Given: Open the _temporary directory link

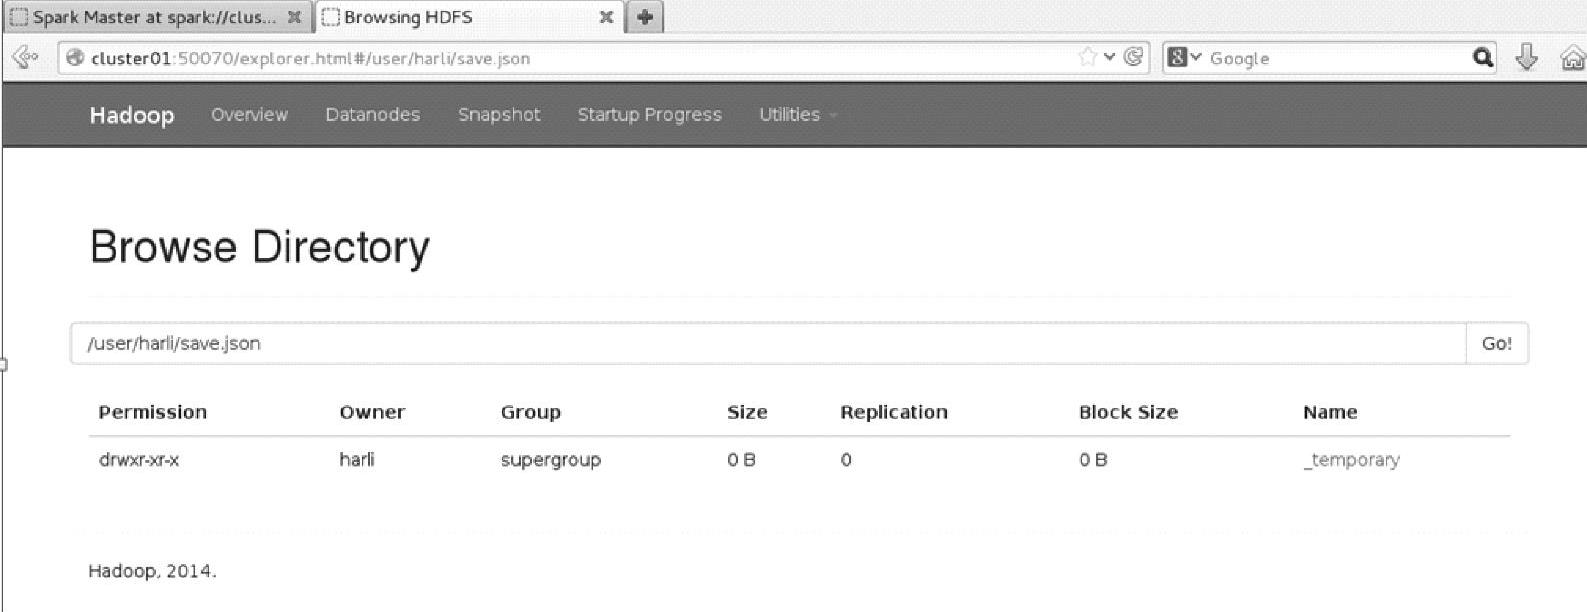Looking at the screenshot, I should pos(1351,460).
